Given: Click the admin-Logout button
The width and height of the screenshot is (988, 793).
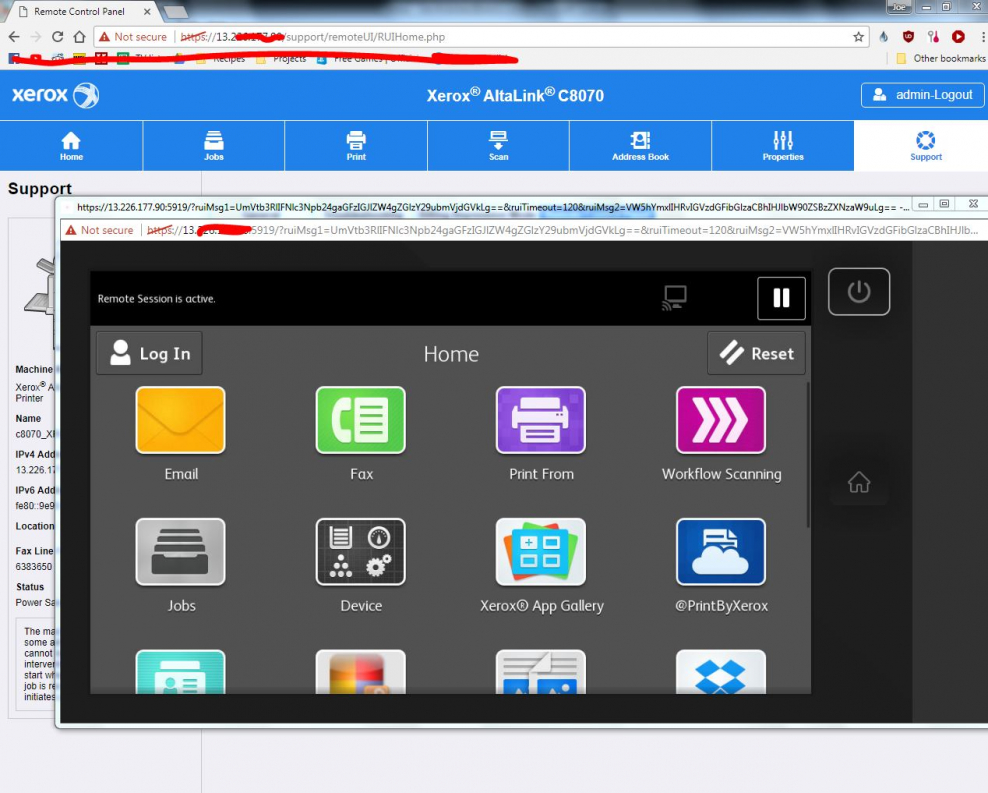Looking at the screenshot, I should click(921, 95).
